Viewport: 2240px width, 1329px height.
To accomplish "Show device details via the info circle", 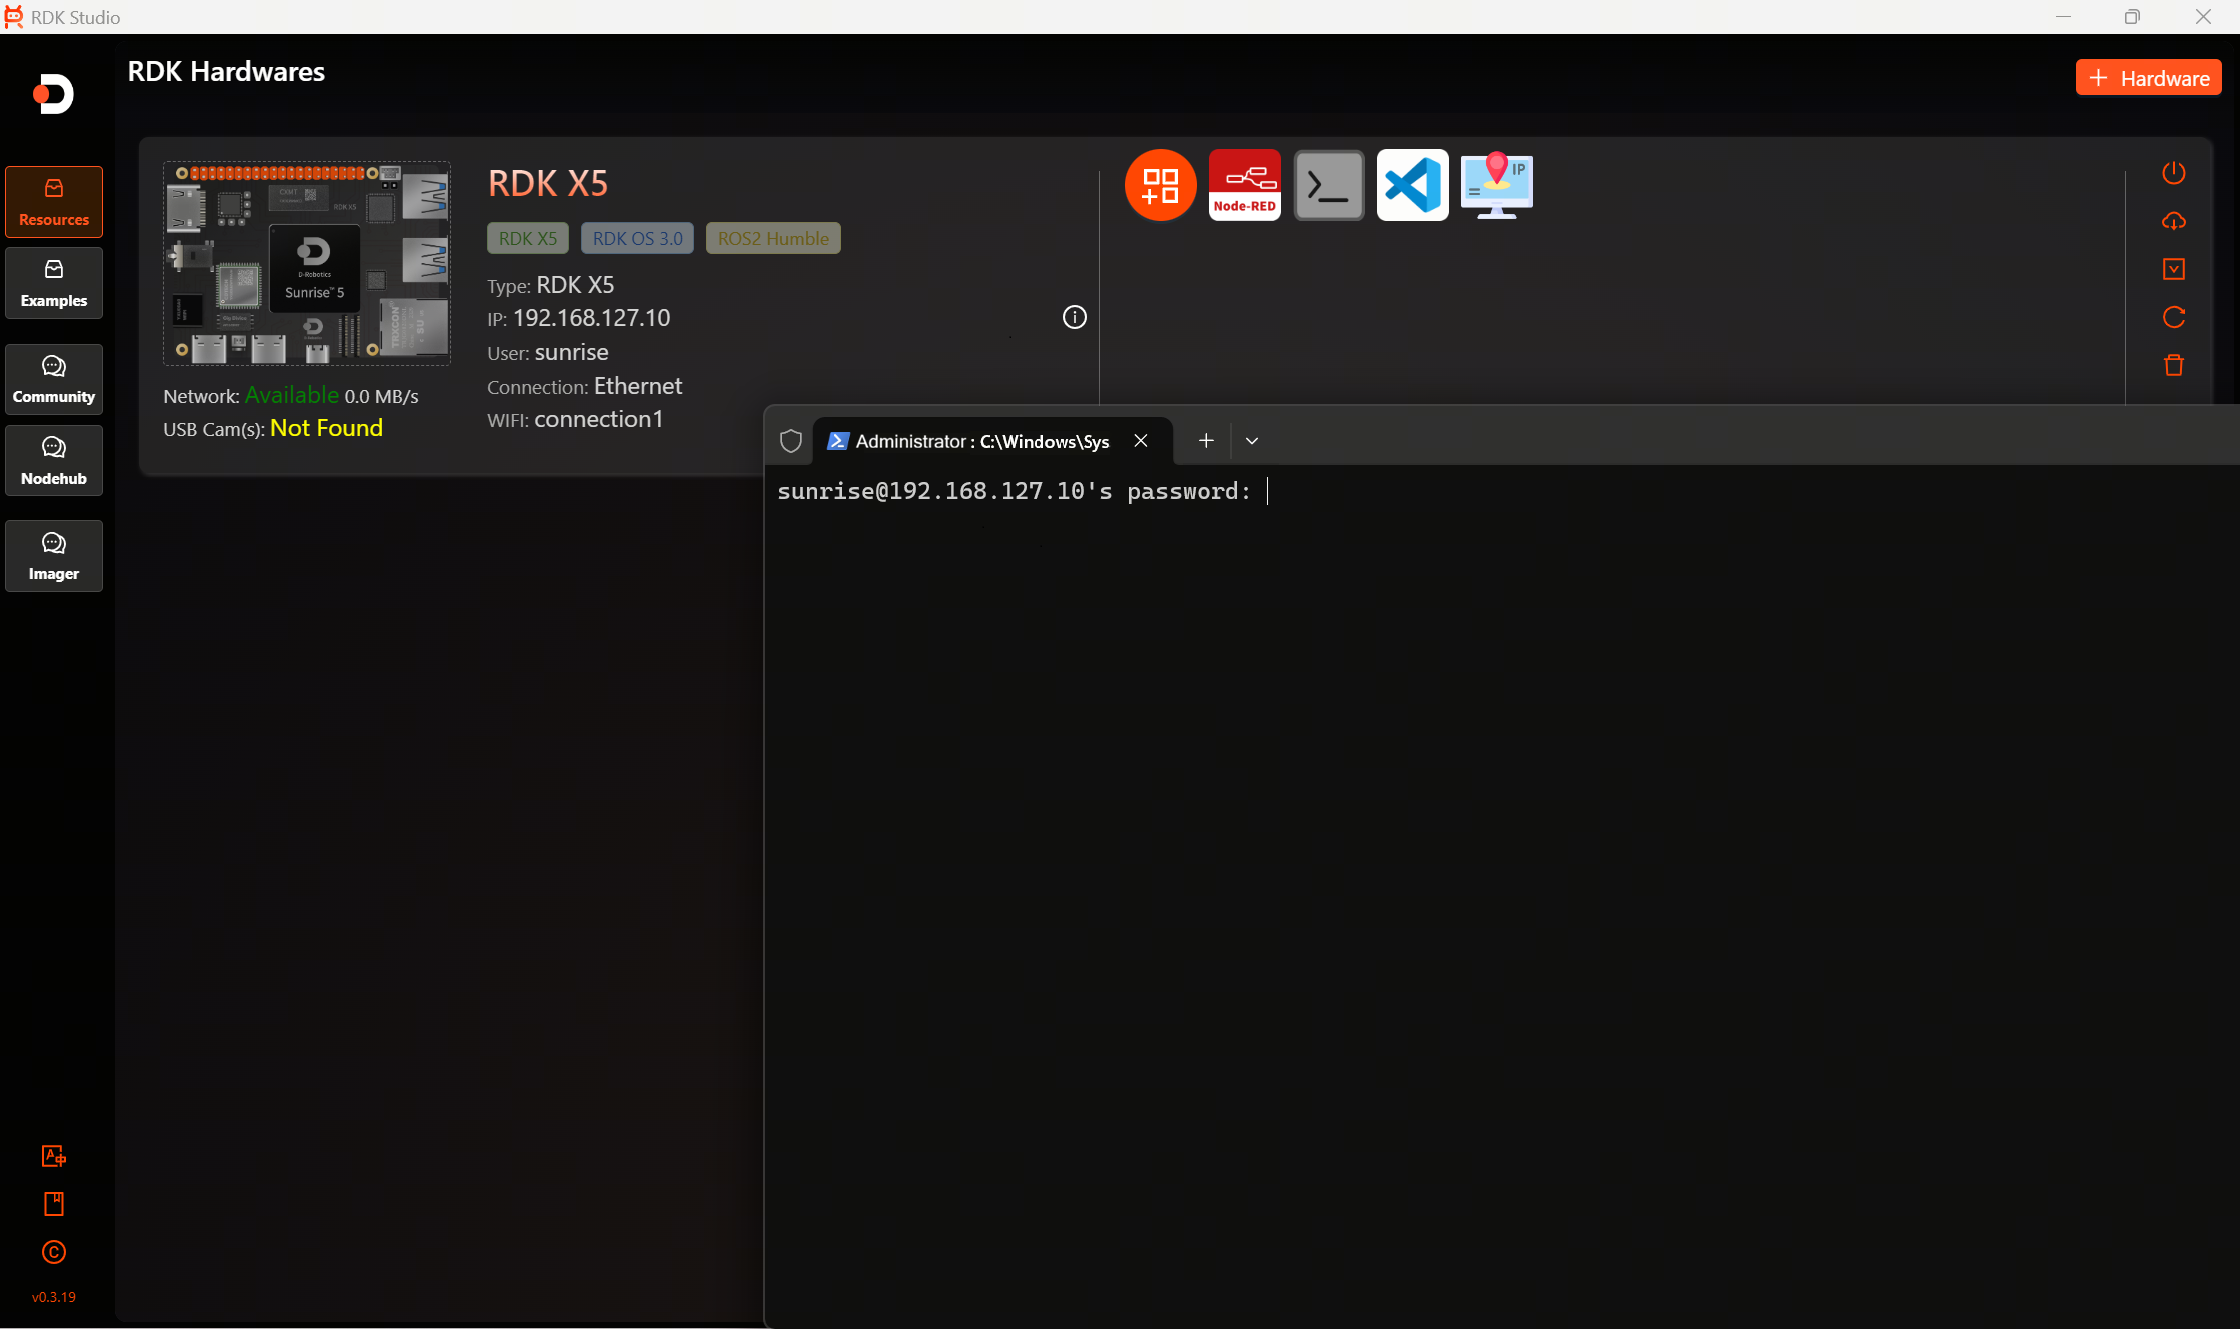I will pos(1074,317).
